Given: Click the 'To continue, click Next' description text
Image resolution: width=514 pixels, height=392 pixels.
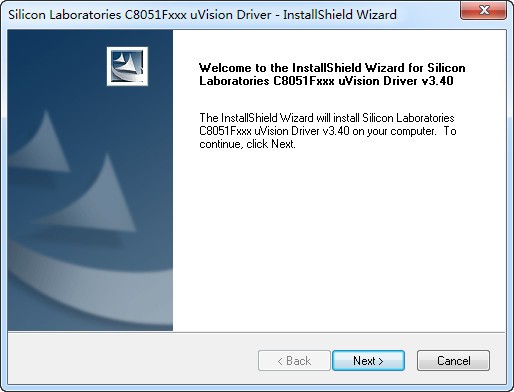Looking at the screenshot, I should click(328, 131).
